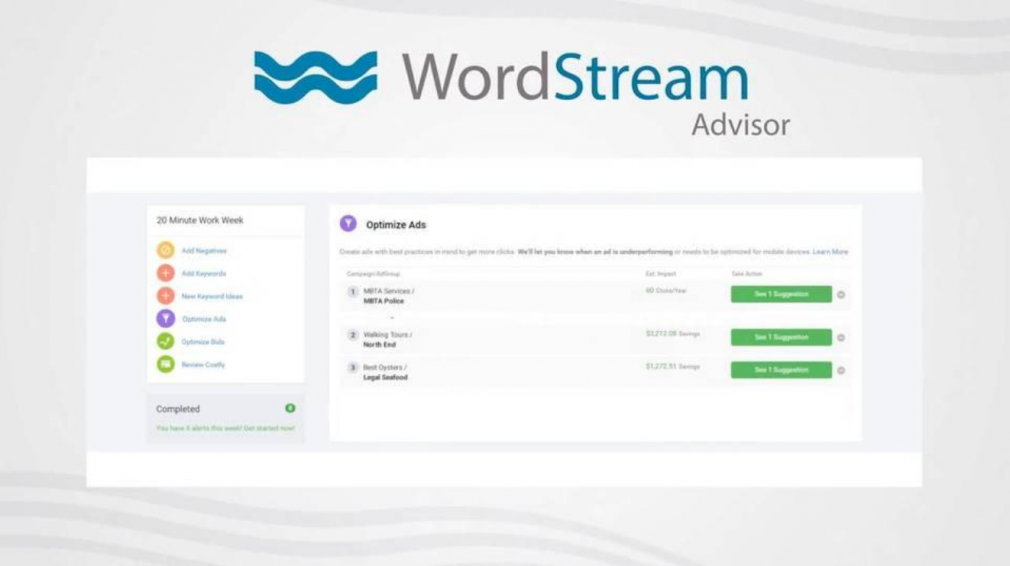Click the row number 2 badge
The image size is (1010, 566).
point(352,335)
